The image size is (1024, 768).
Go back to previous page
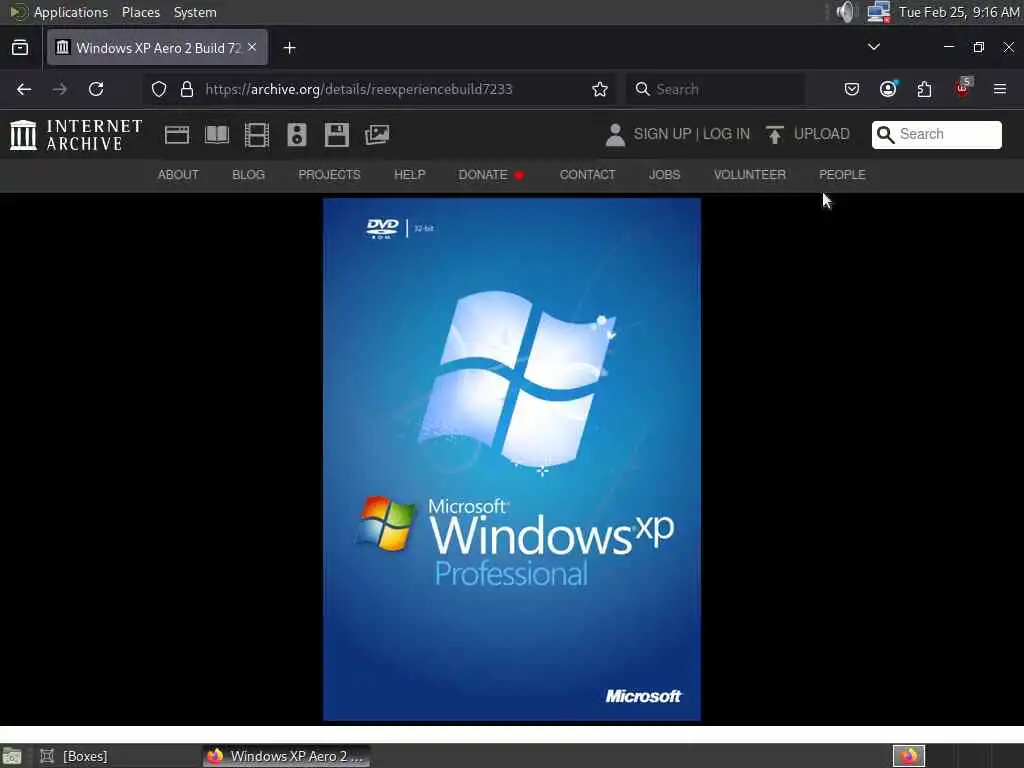click(x=24, y=89)
